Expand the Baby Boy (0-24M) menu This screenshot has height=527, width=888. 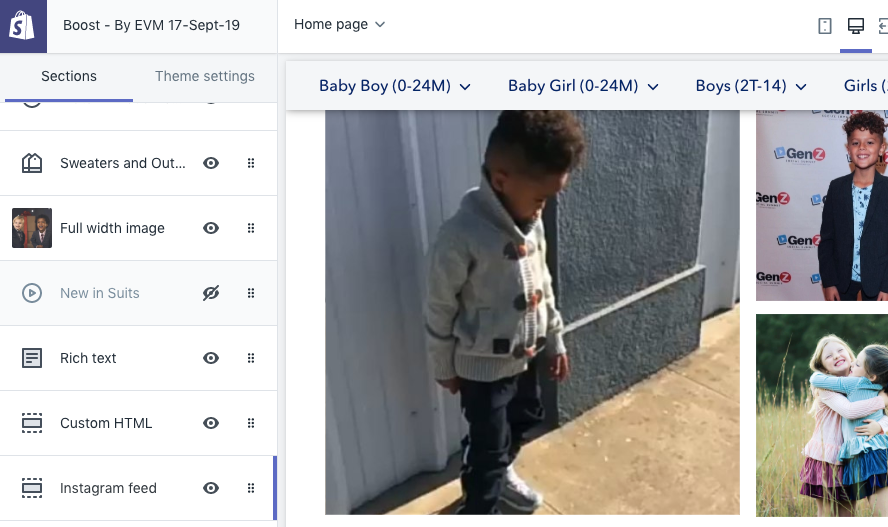tap(394, 86)
